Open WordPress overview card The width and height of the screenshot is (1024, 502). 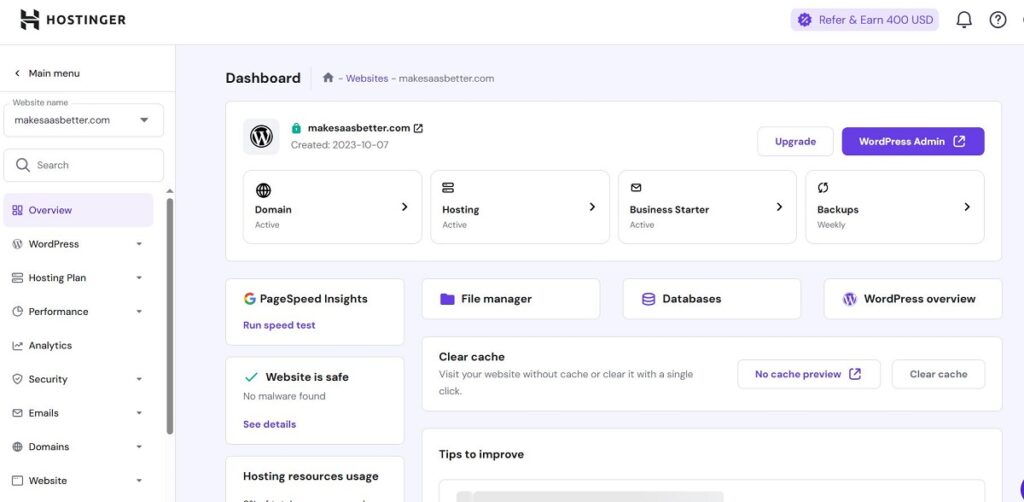click(x=913, y=299)
